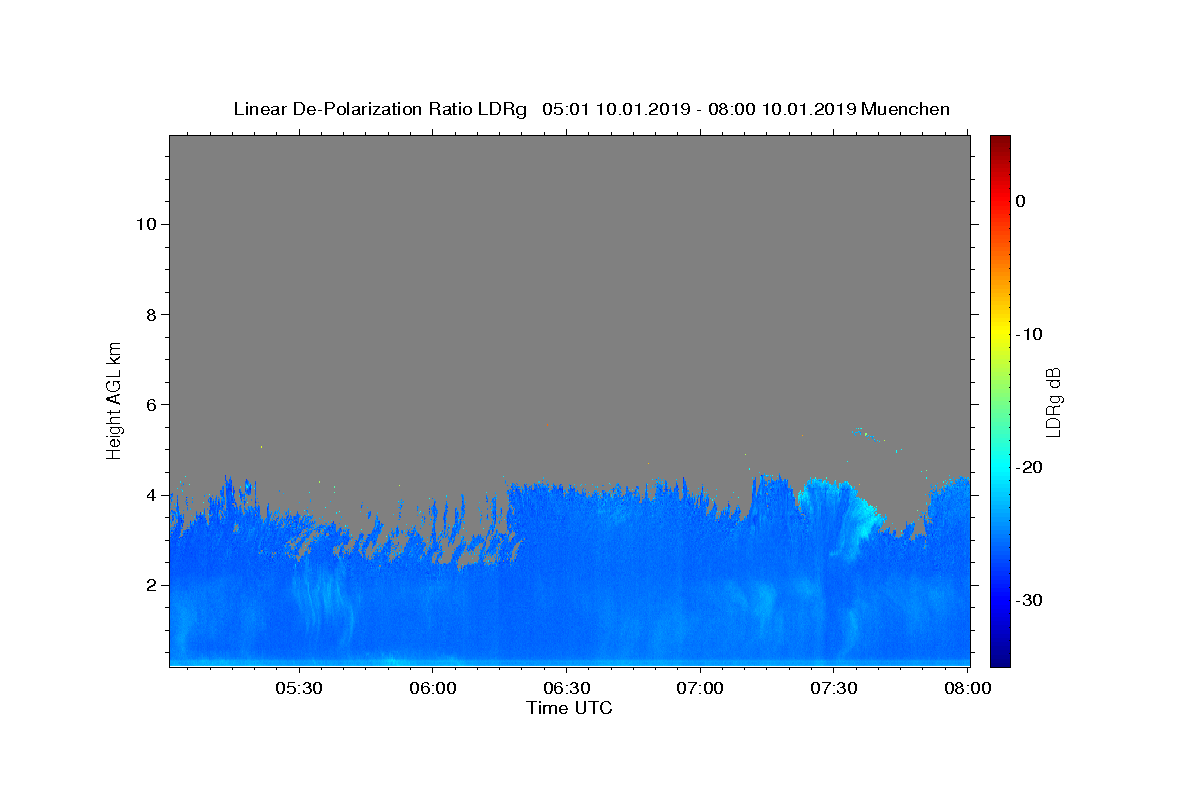
Task: Click the 'Height AGL km' axis label
Action: [114, 400]
